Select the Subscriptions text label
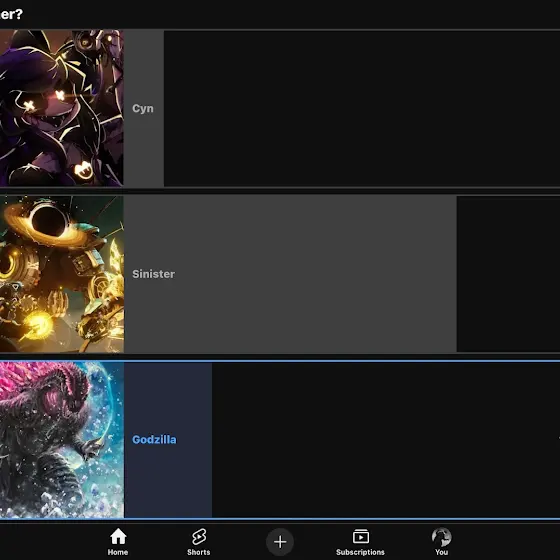 pos(360,552)
